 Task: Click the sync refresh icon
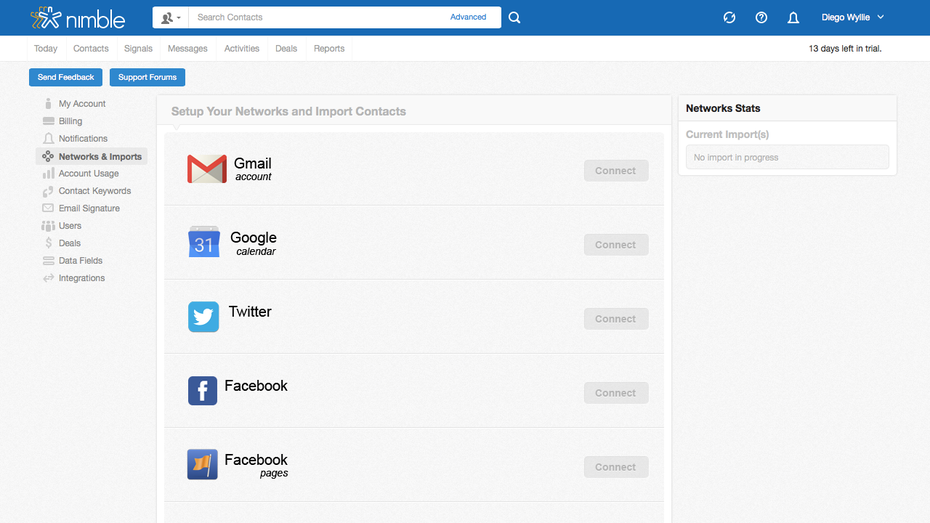click(x=729, y=18)
